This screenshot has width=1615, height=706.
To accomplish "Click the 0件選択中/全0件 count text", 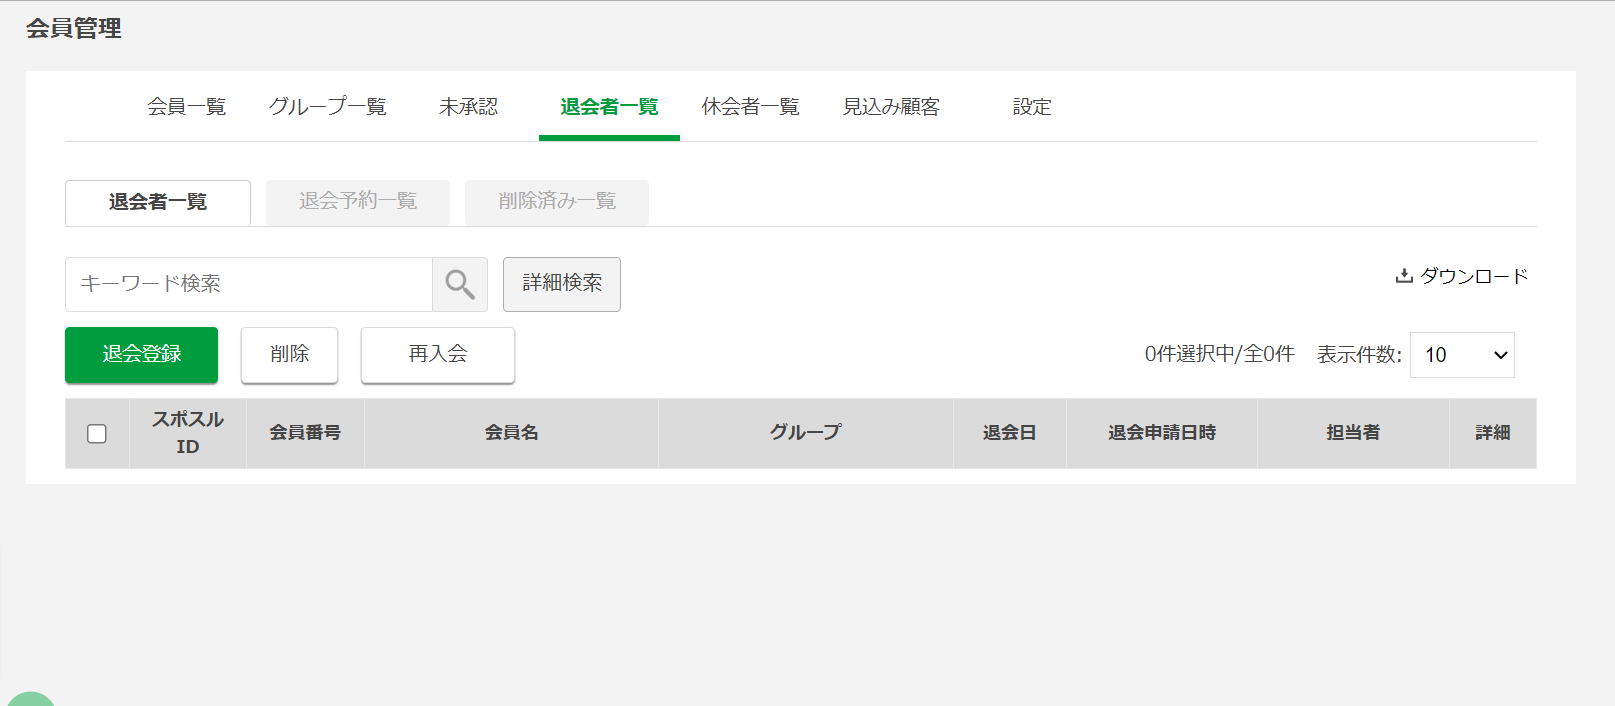I will [1219, 354].
